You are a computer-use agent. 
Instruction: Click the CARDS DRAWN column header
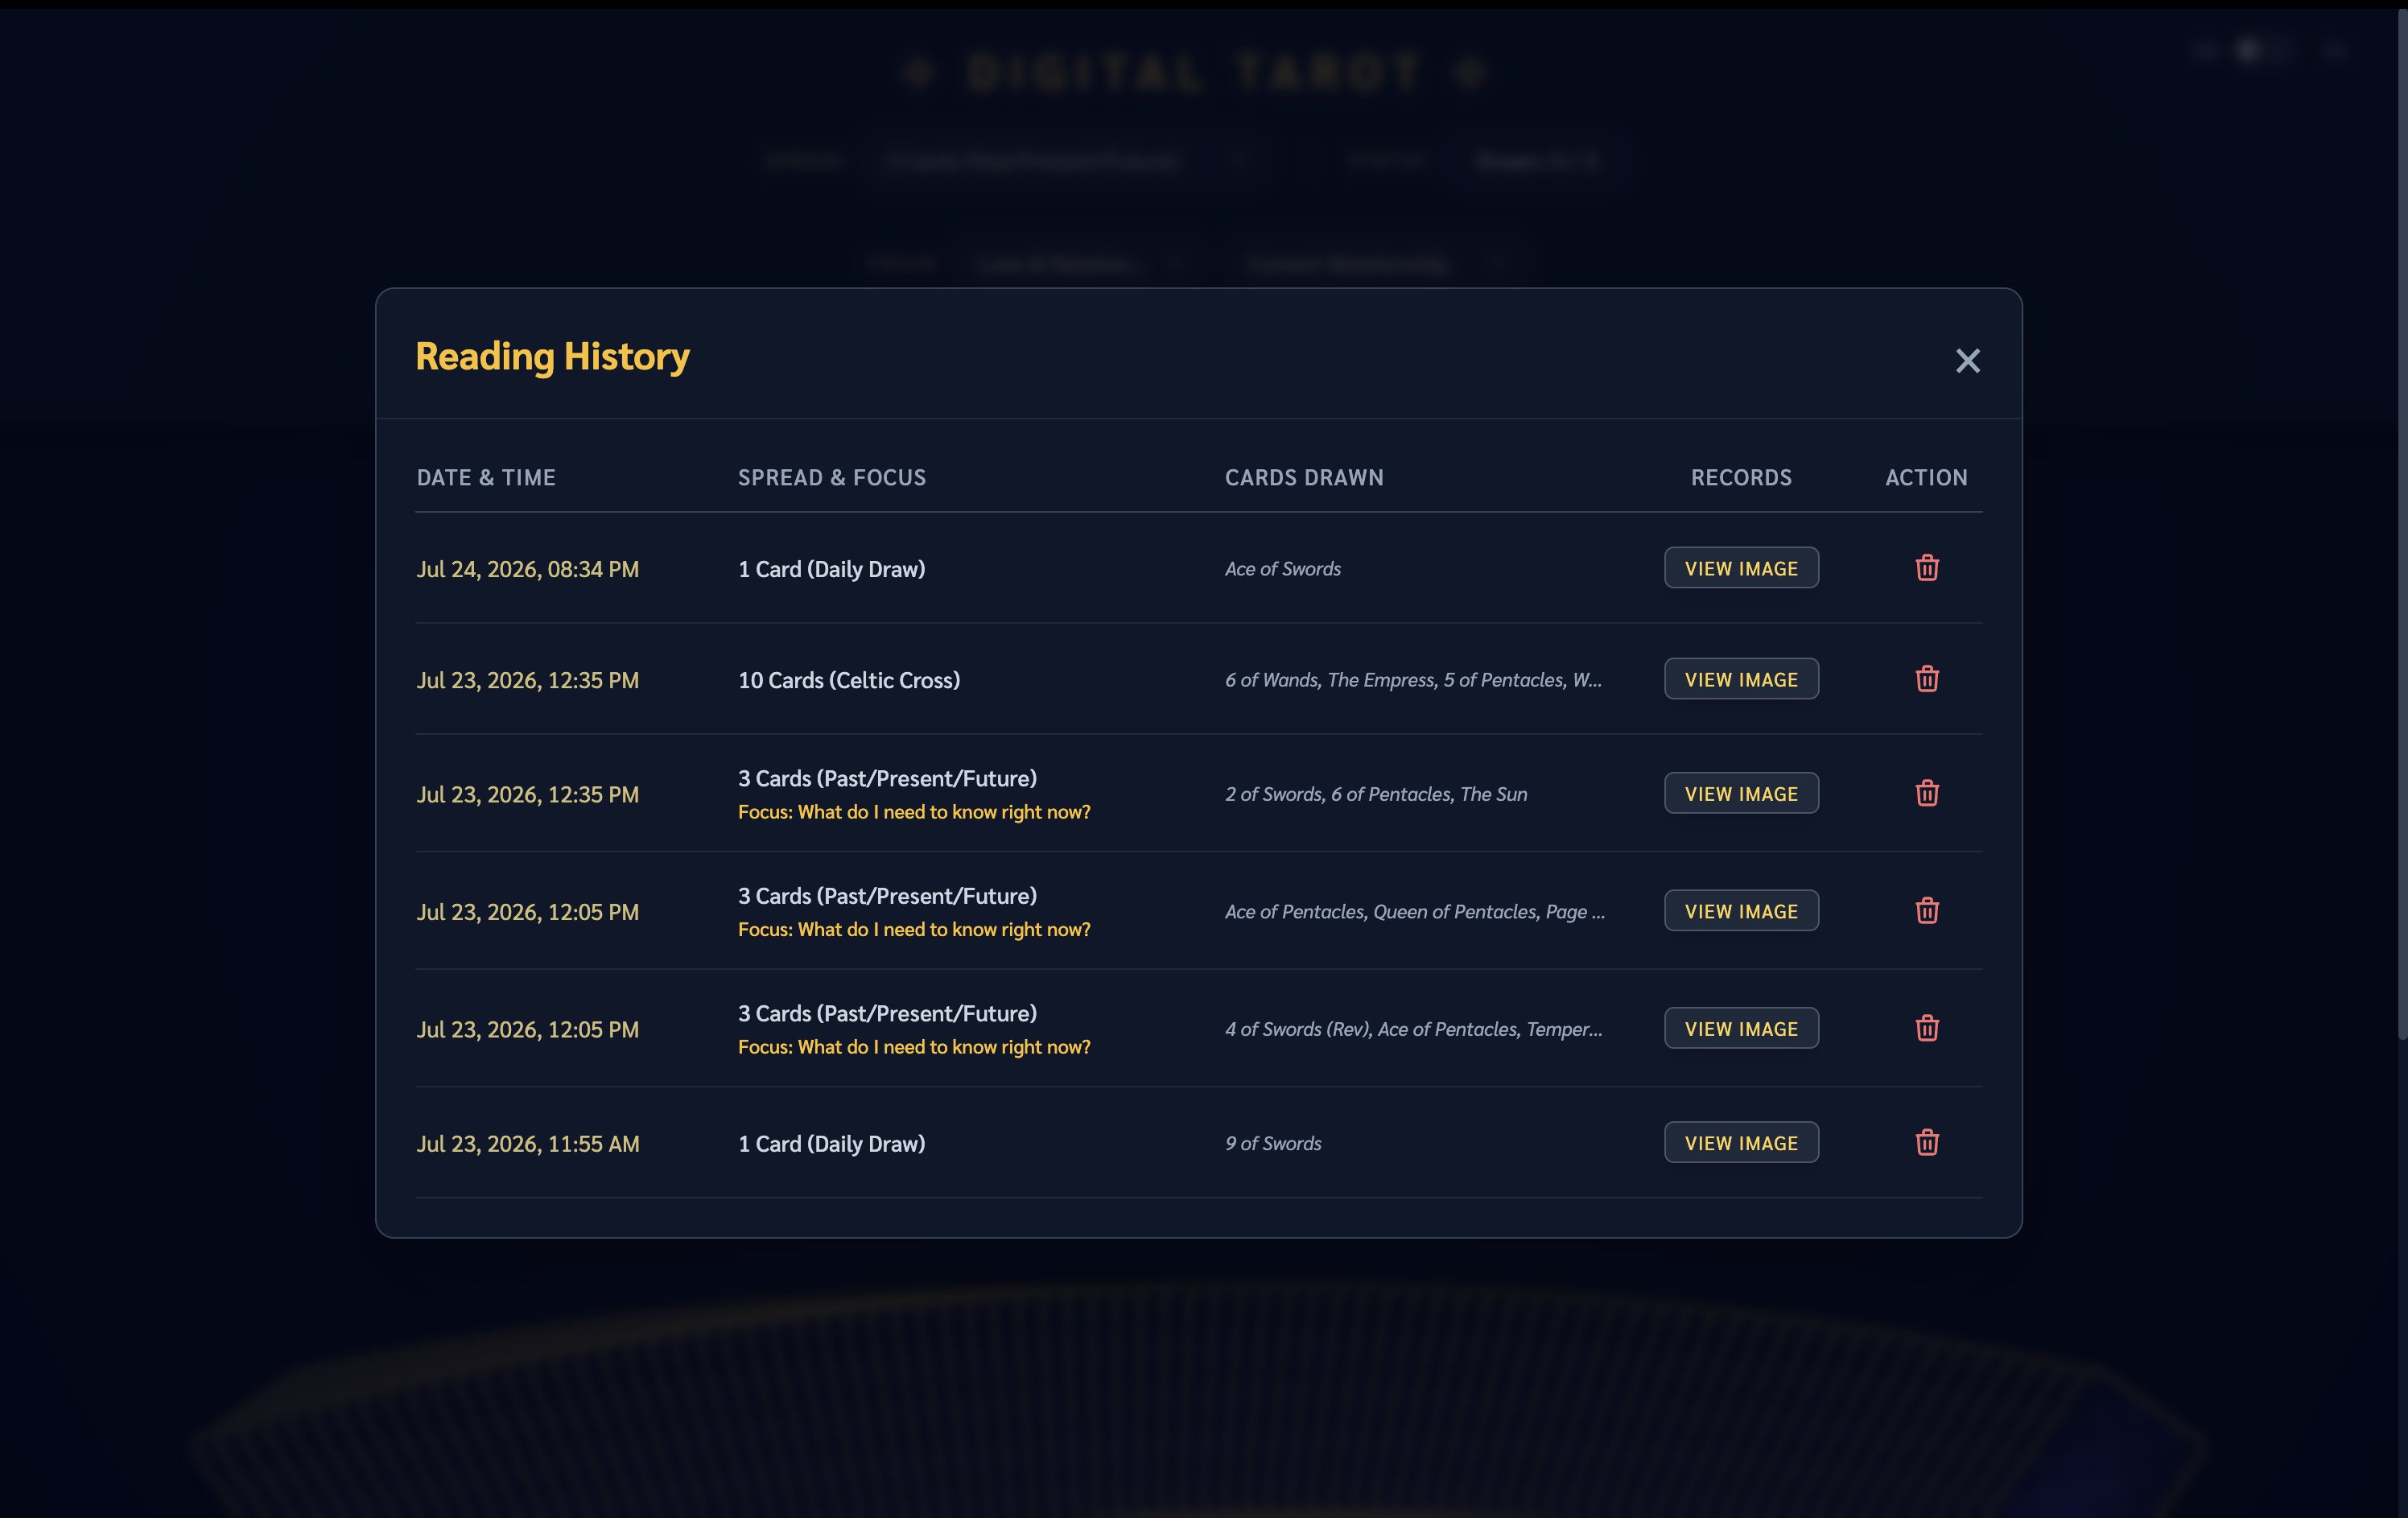1304,478
